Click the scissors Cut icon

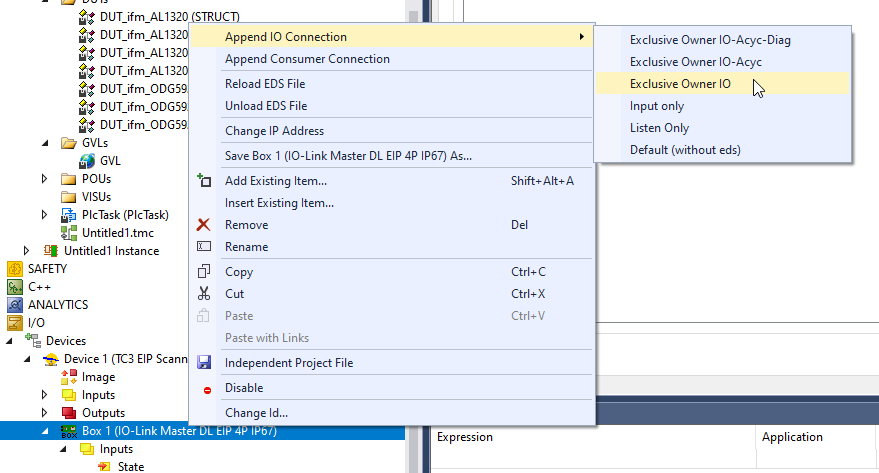pos(203,294)
